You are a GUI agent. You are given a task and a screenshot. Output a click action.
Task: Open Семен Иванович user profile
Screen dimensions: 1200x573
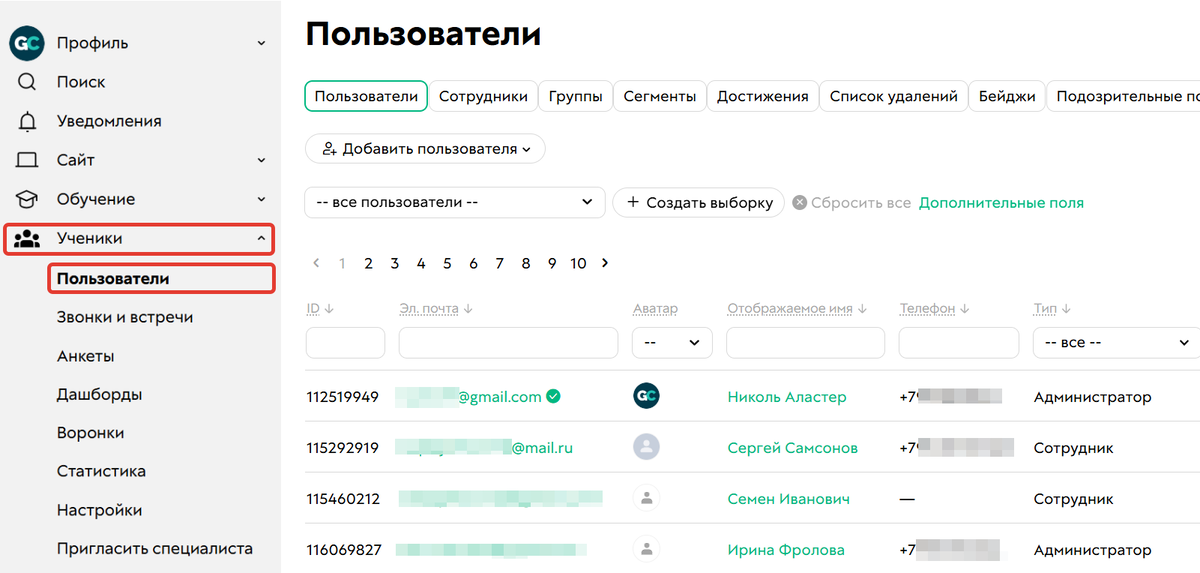tap(789, 498)
